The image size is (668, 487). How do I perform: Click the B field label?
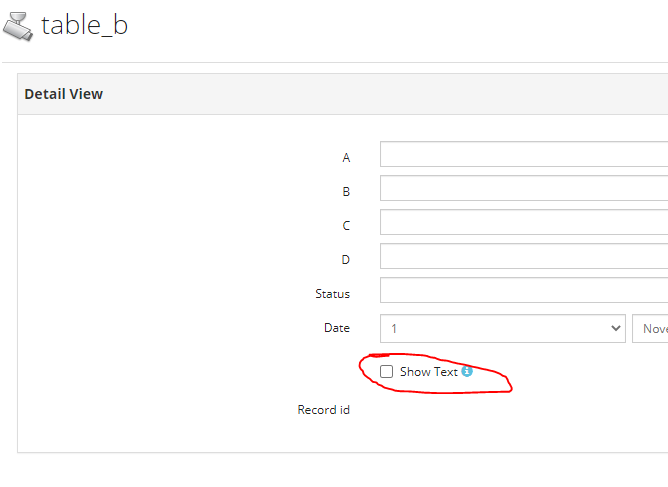point(346,191)
